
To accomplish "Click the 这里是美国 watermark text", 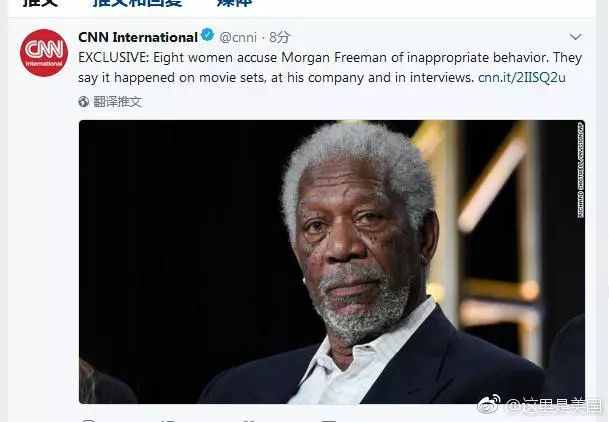I will (552, 405).
